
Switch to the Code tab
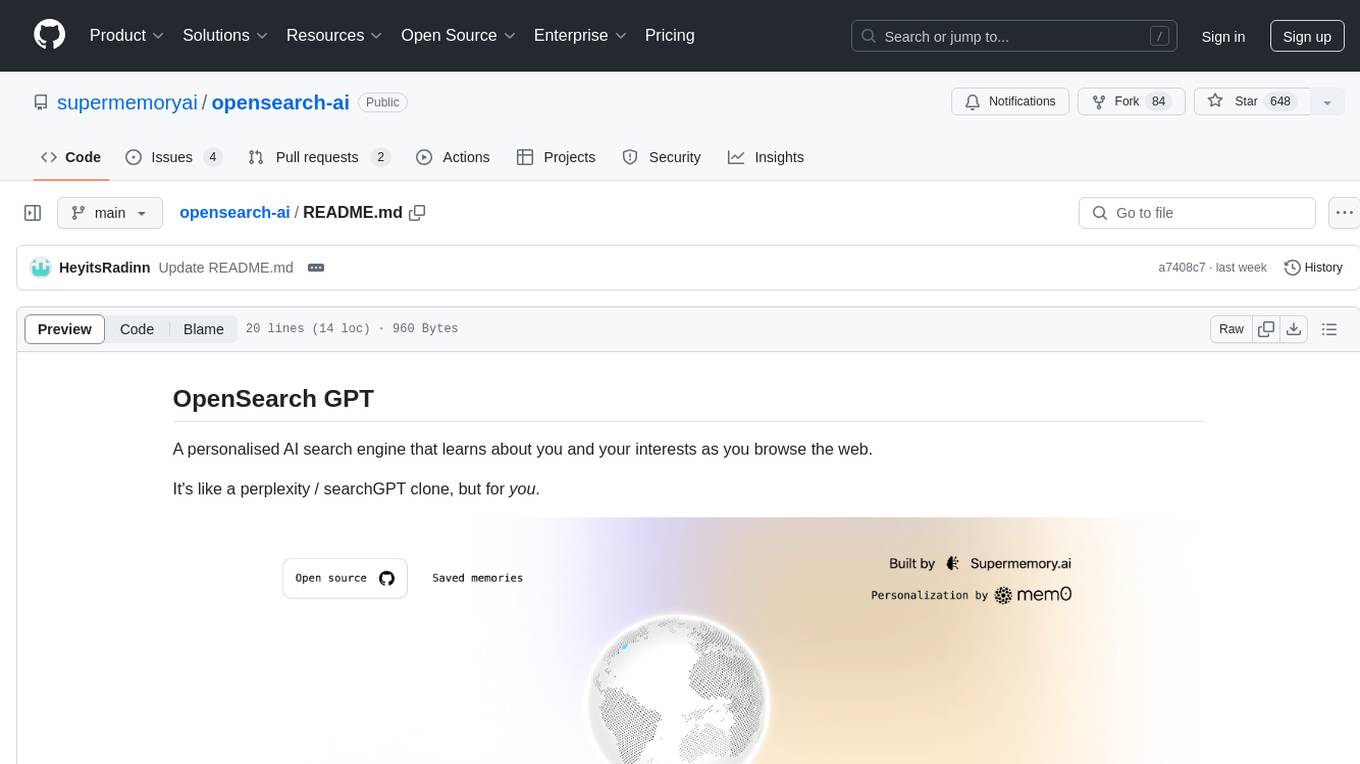(x=71, y=157)
